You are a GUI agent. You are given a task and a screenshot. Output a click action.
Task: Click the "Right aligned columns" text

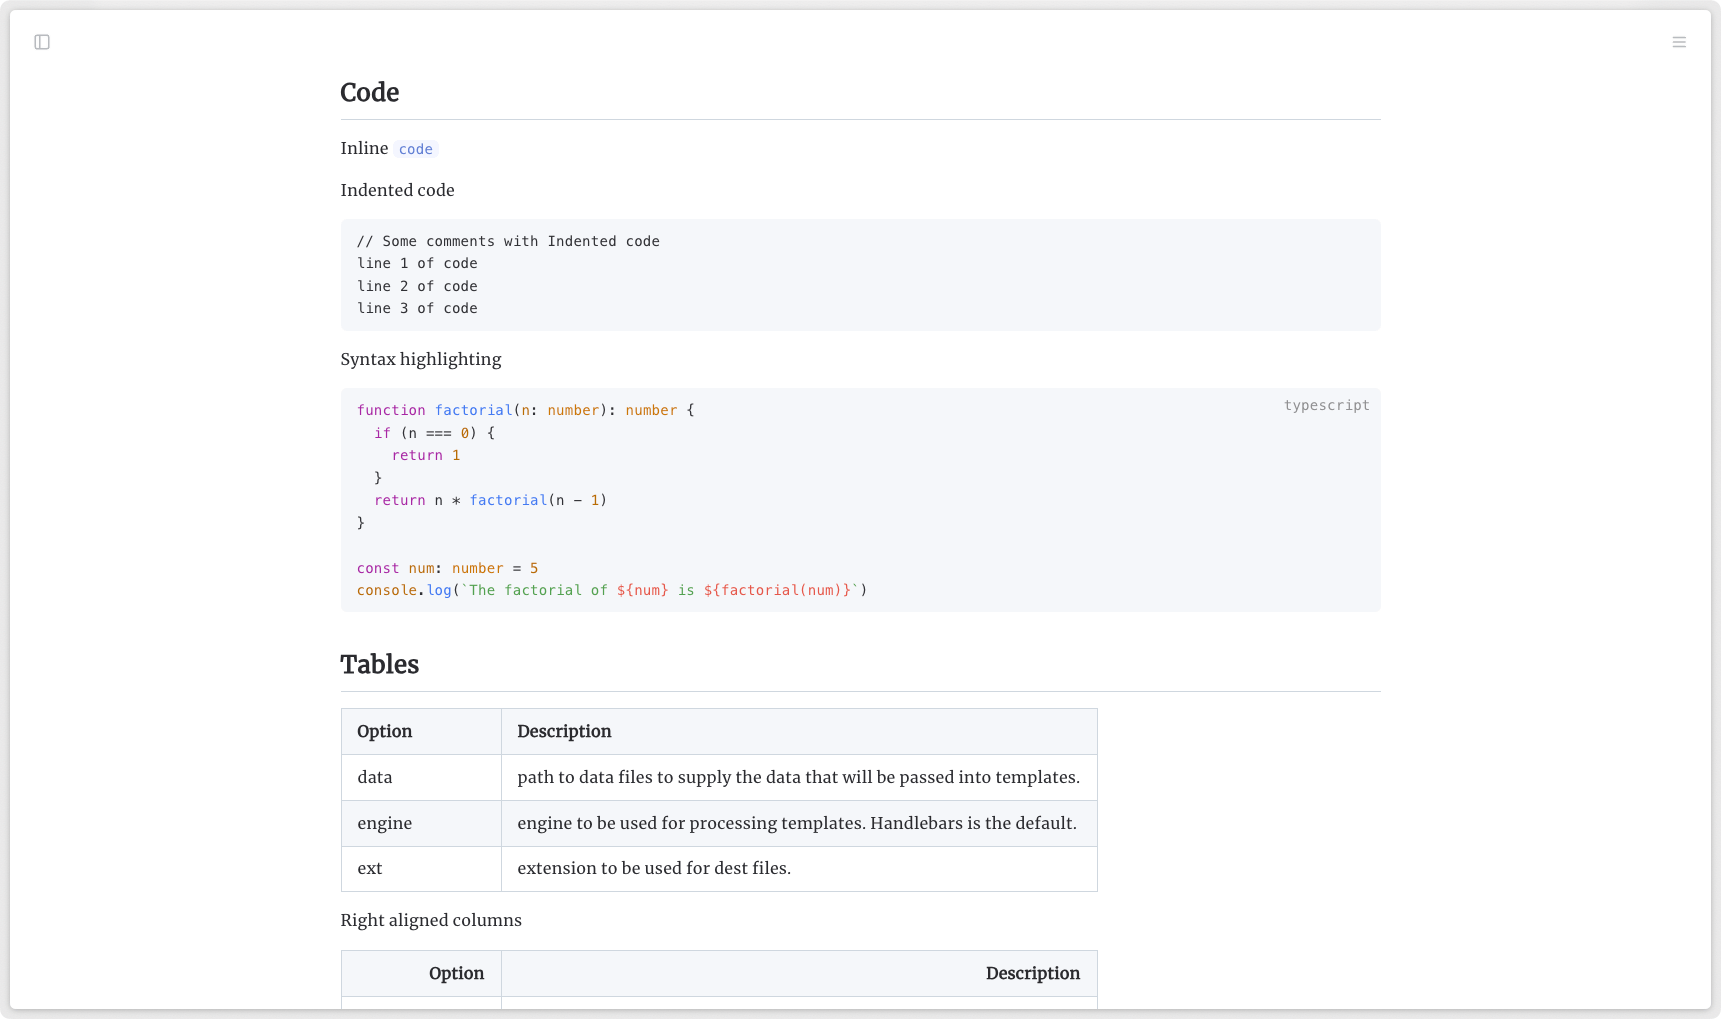point(431,920)
